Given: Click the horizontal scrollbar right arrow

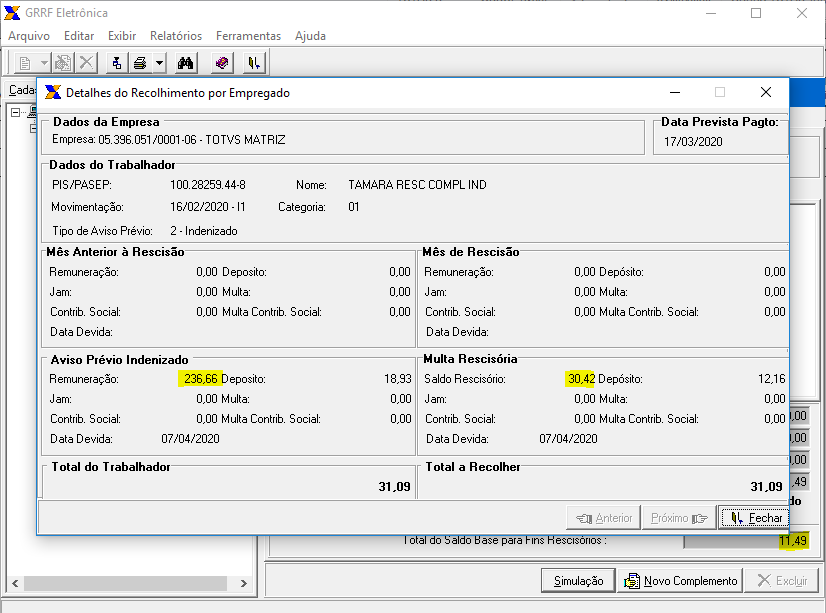Looking at the screenshot, I should 243,583.
